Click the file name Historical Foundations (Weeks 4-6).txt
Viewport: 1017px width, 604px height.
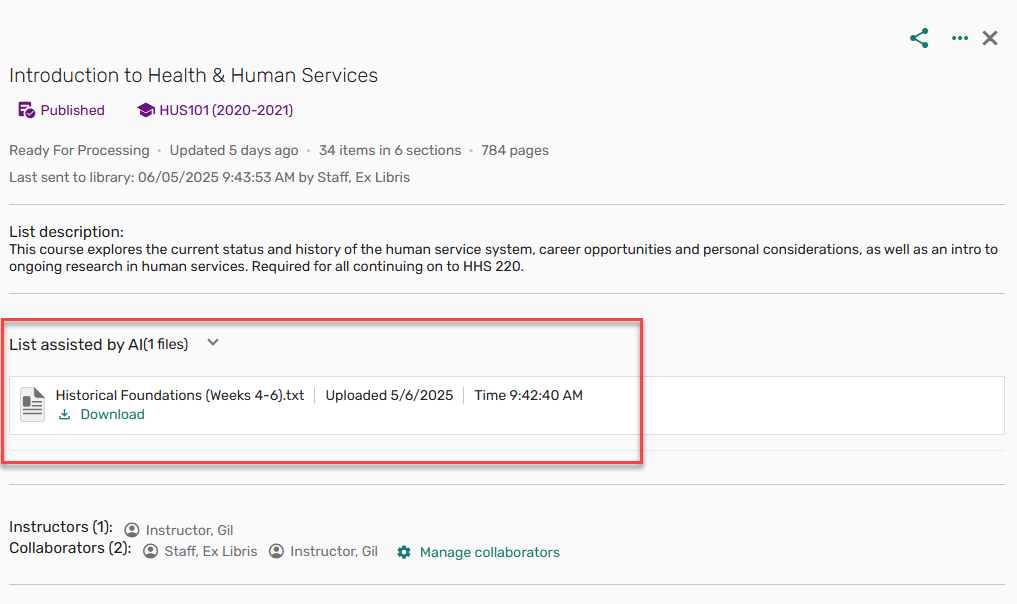point(180,395)
